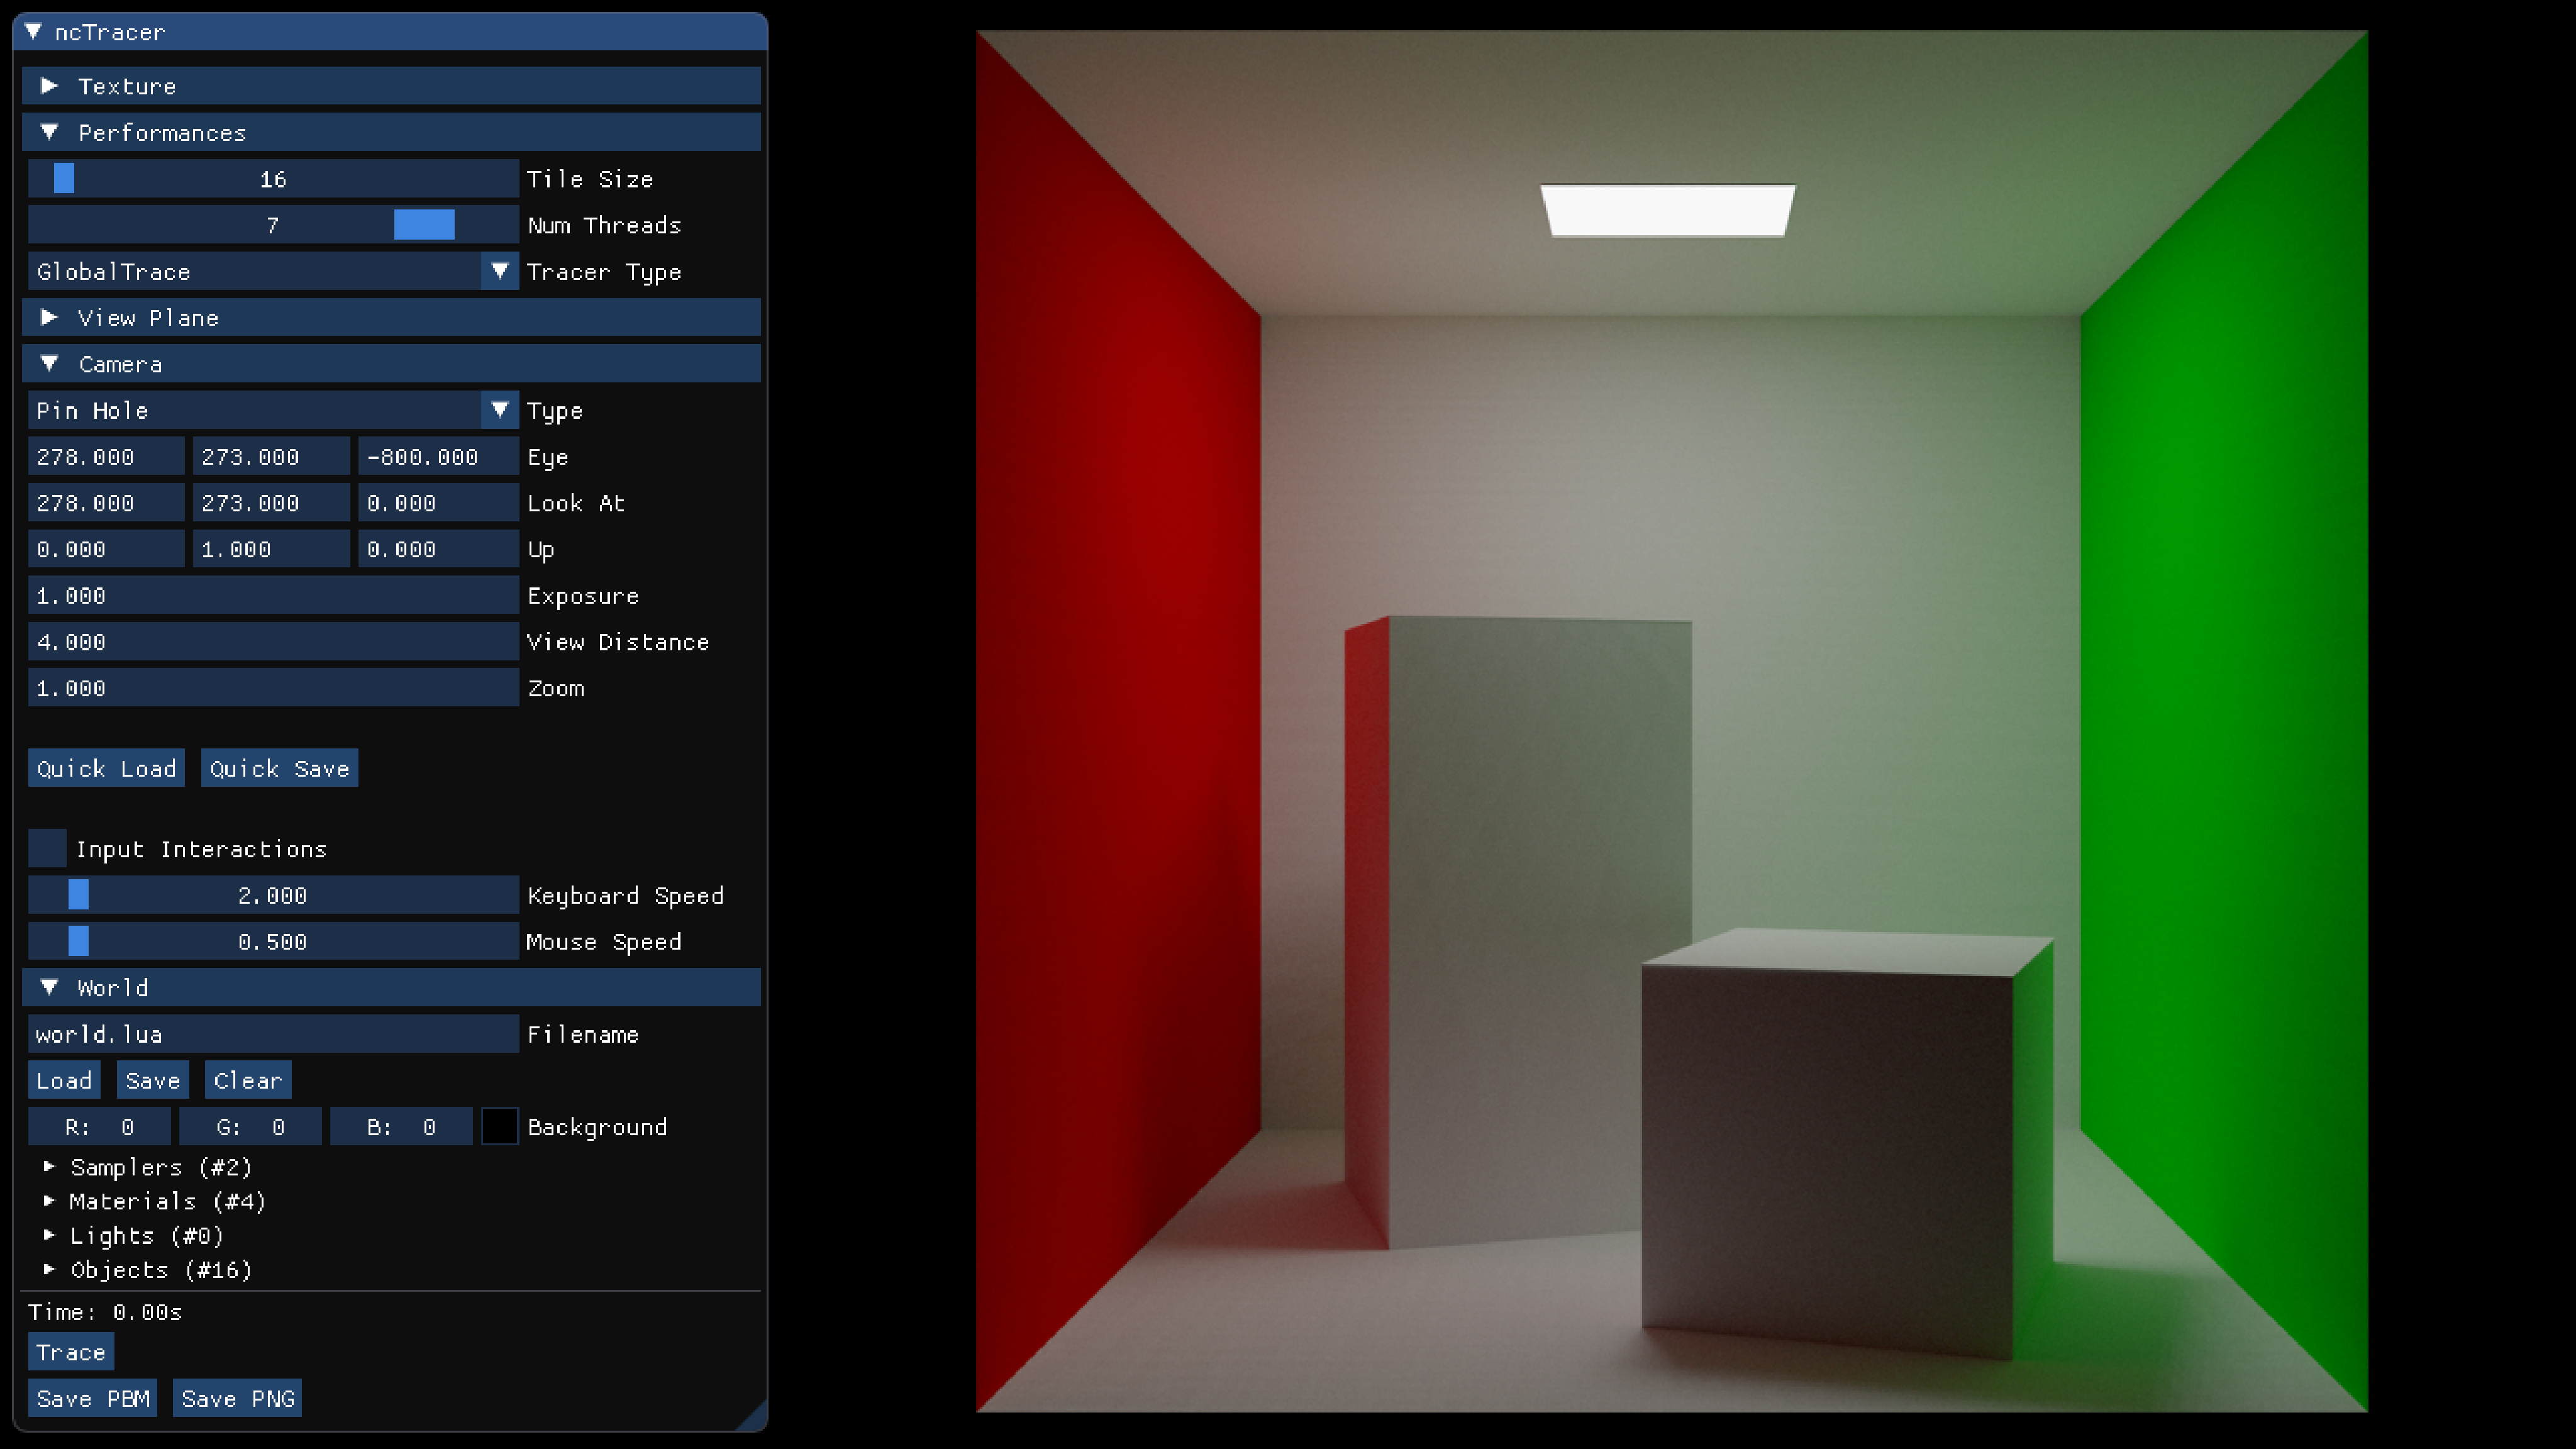Expand the Objects (#16) tree node
The width and height of the screenshot is (2576, 1449).
point(49,1269)
